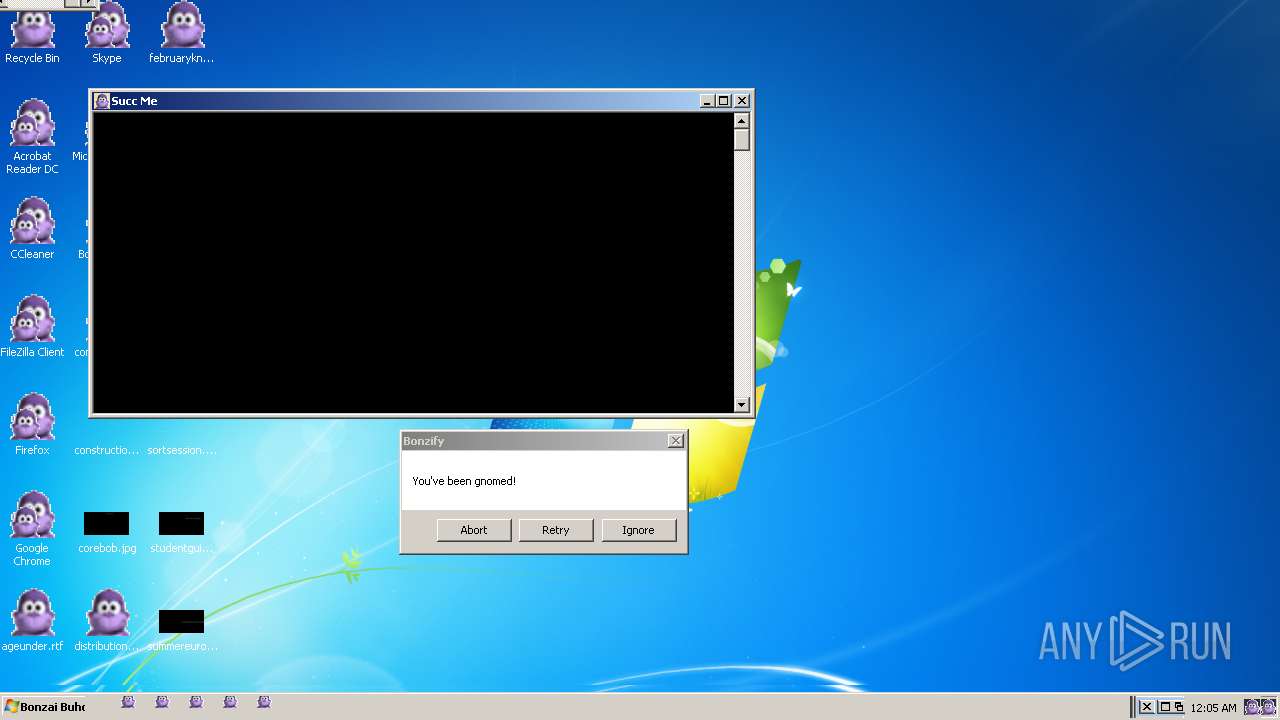Viewport: 1280px width, 720px height.
Task: Click the Succ Me scrollbar down arrow
Action: tap(742, 405)
